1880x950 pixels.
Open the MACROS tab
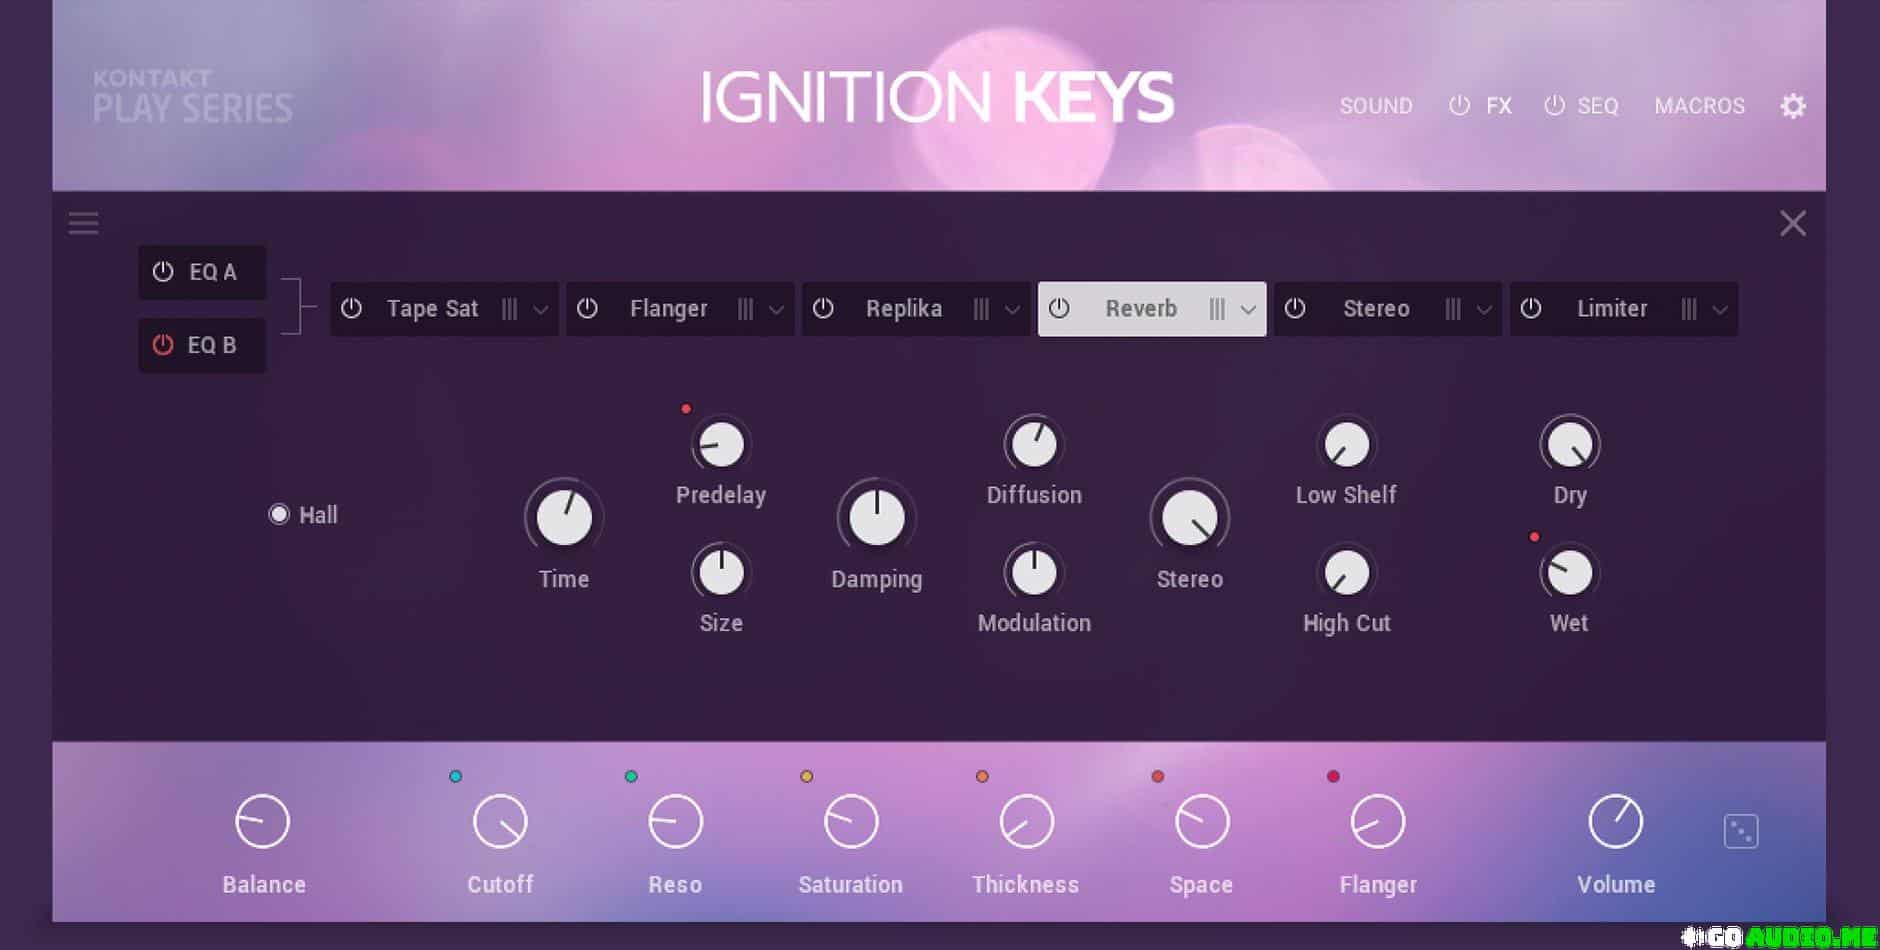coord(1699,106)
